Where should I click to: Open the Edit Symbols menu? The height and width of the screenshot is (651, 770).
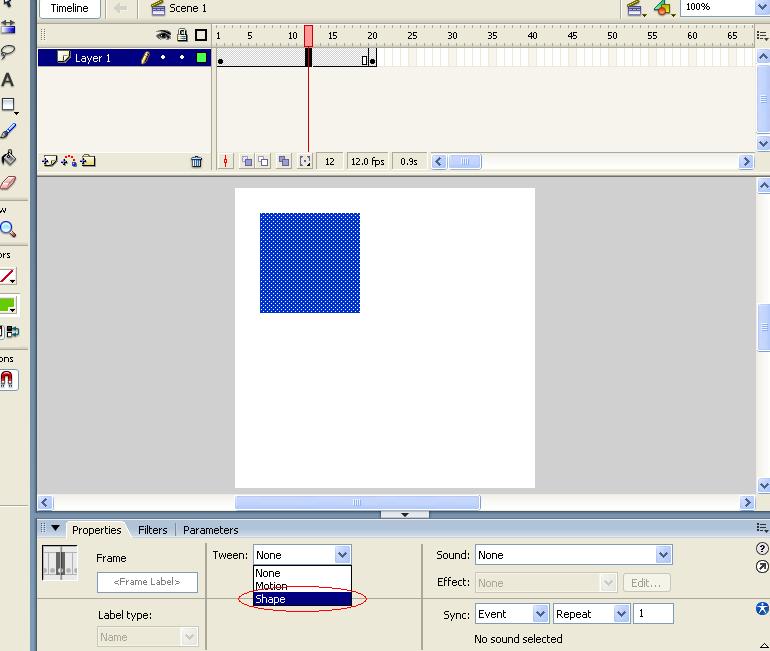click(664, 8)
